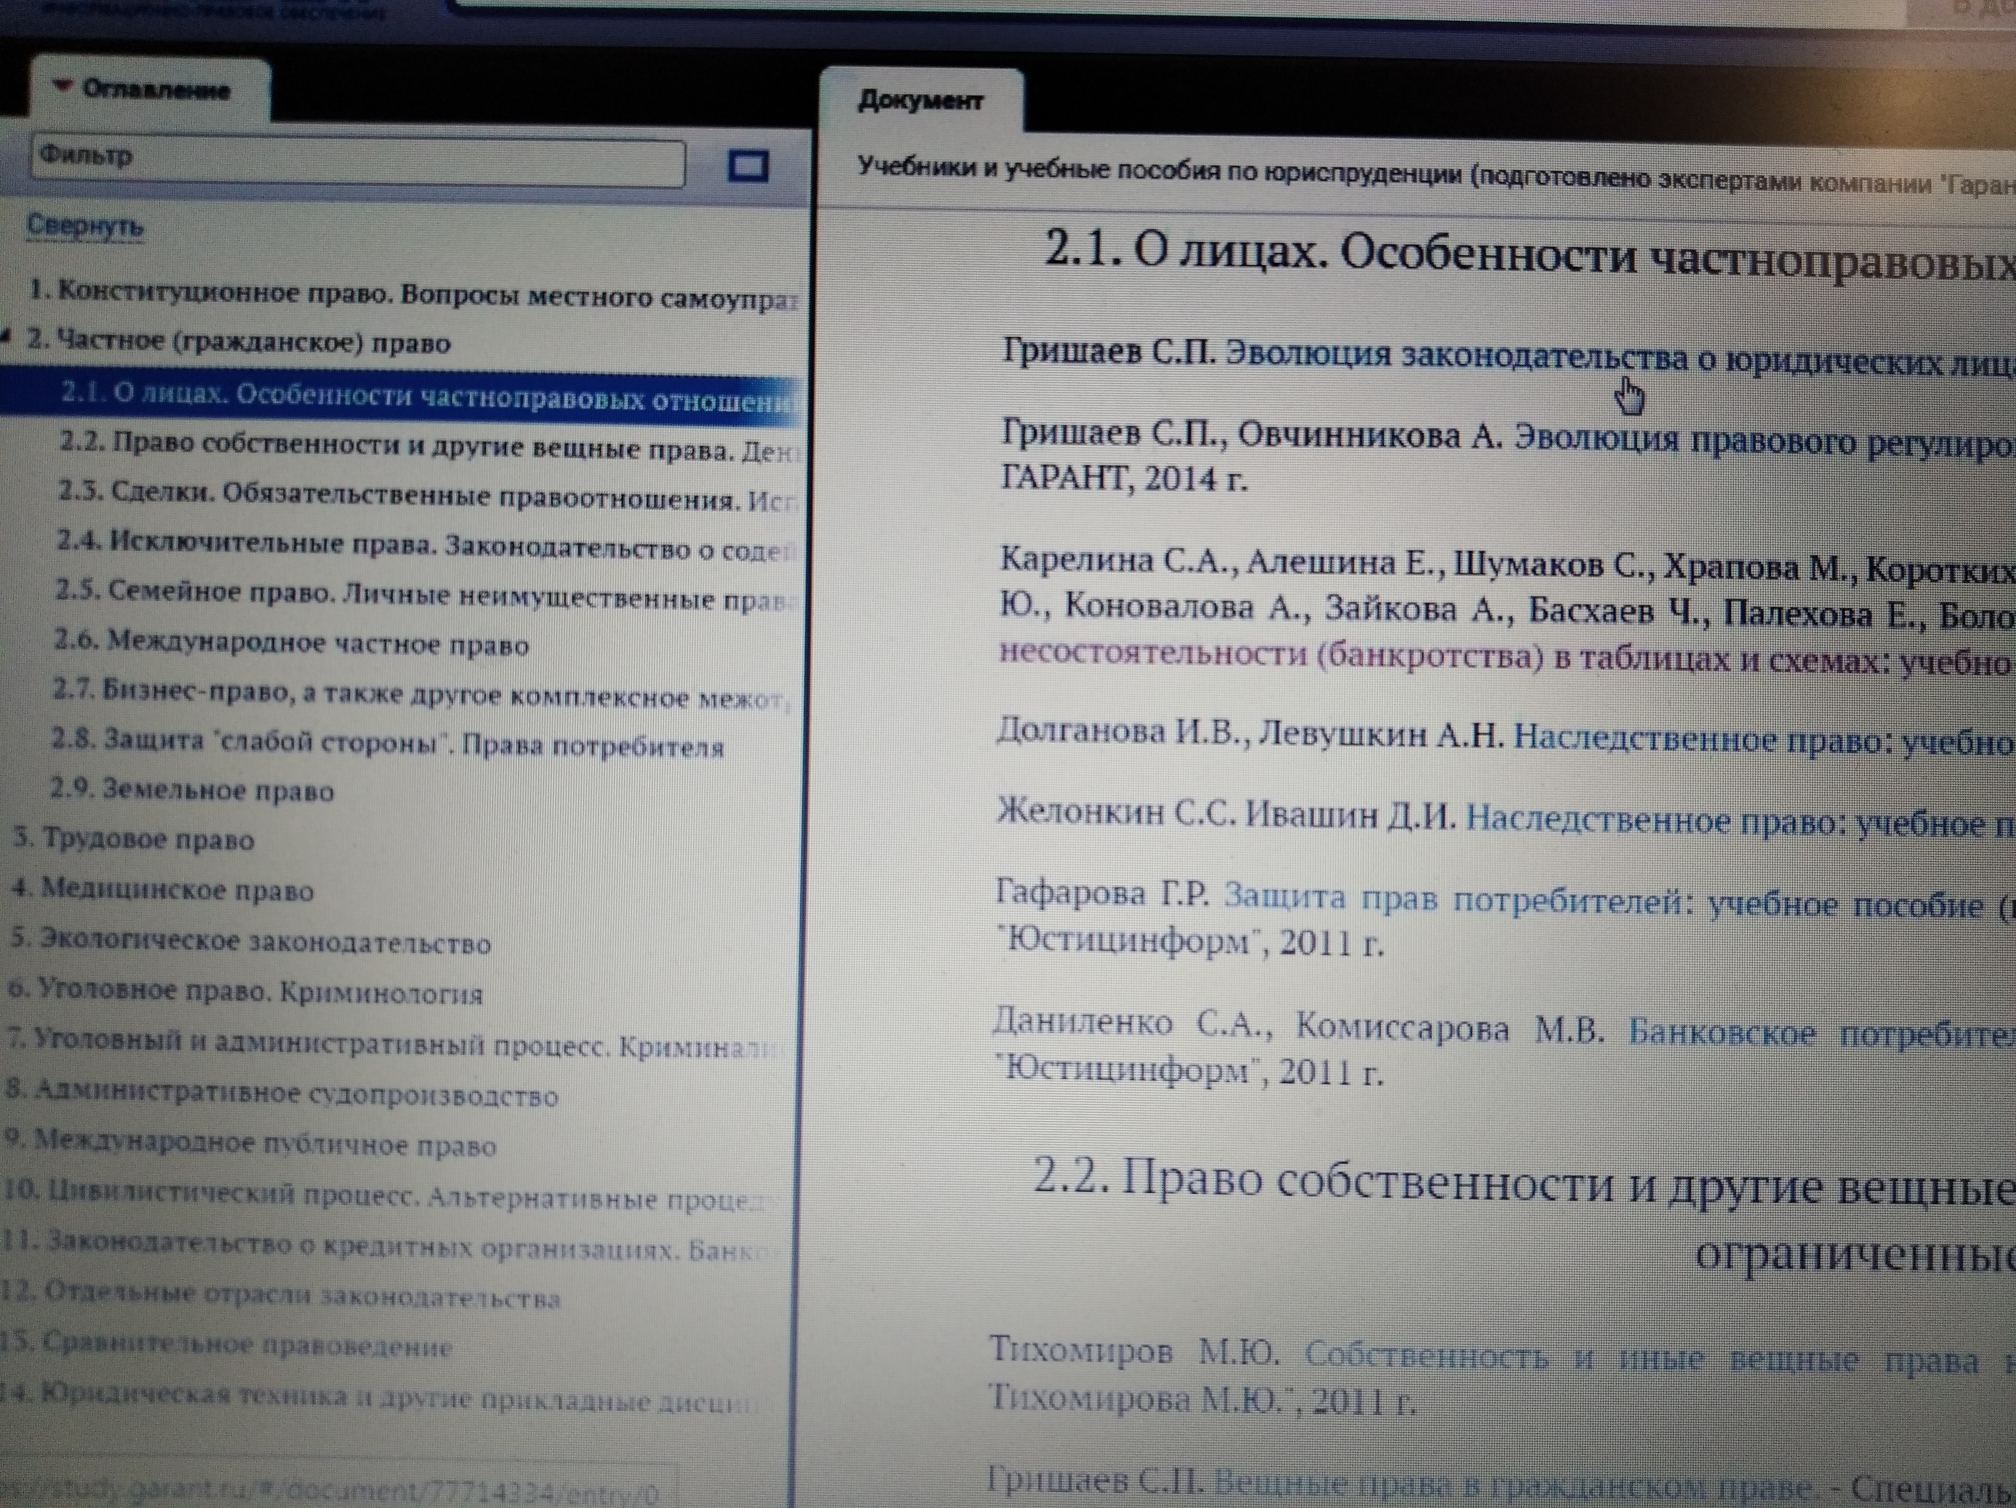Open 2.3. Сделки. Обязательственные правоотношения
Screen dimensions: 2016x1508
coord(426,494)
